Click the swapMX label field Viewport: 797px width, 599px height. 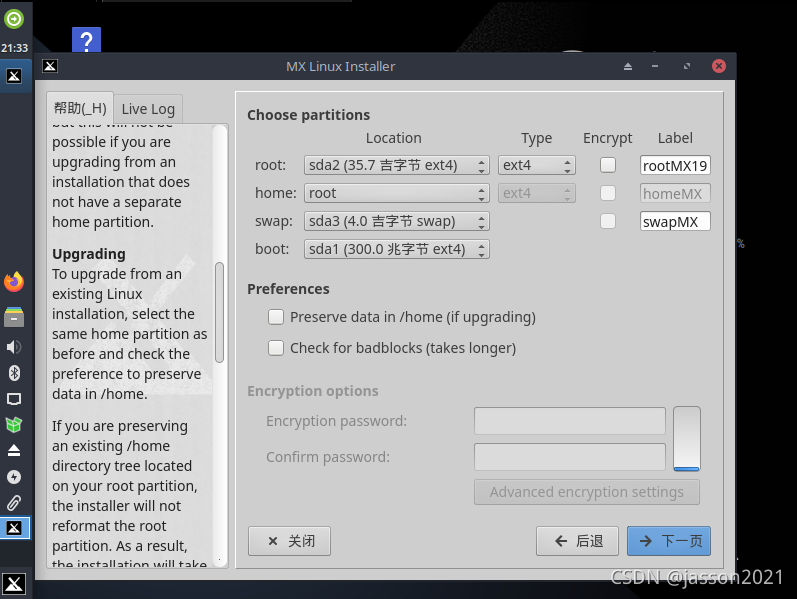pos(675,221)
